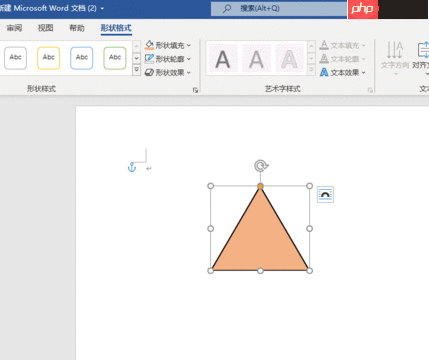
Task: Click the top-right sizing handle of the triangle
Action: [310, 186]
